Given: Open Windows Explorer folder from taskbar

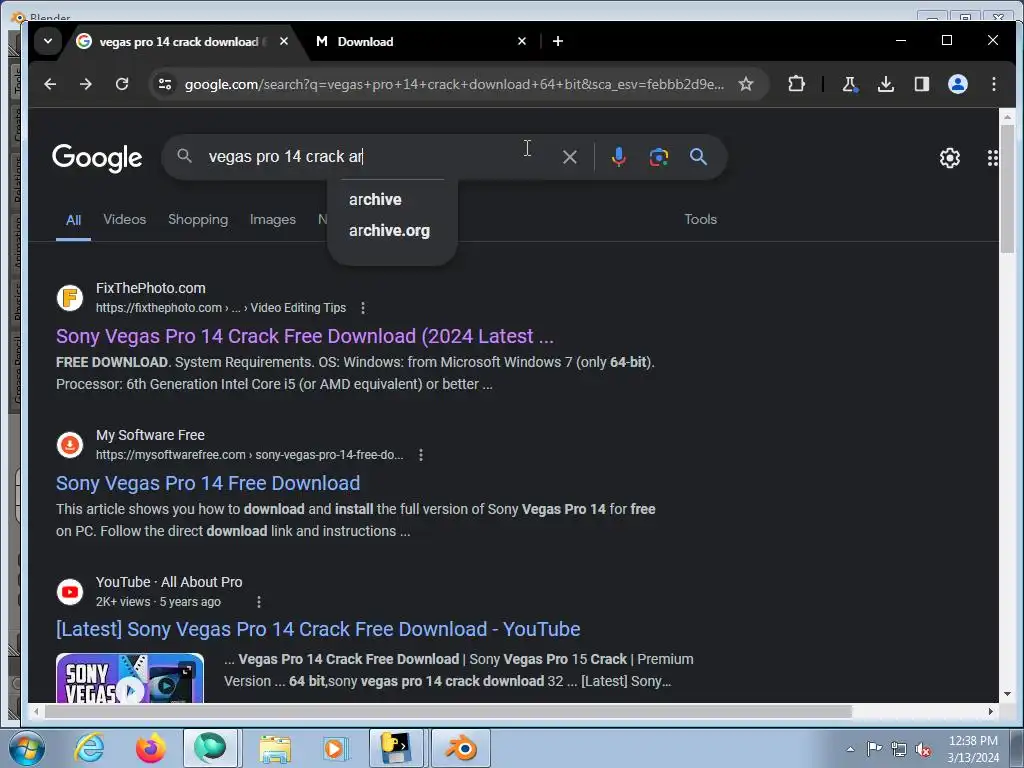Looking at the screenshot, I should tap(275, 748).
